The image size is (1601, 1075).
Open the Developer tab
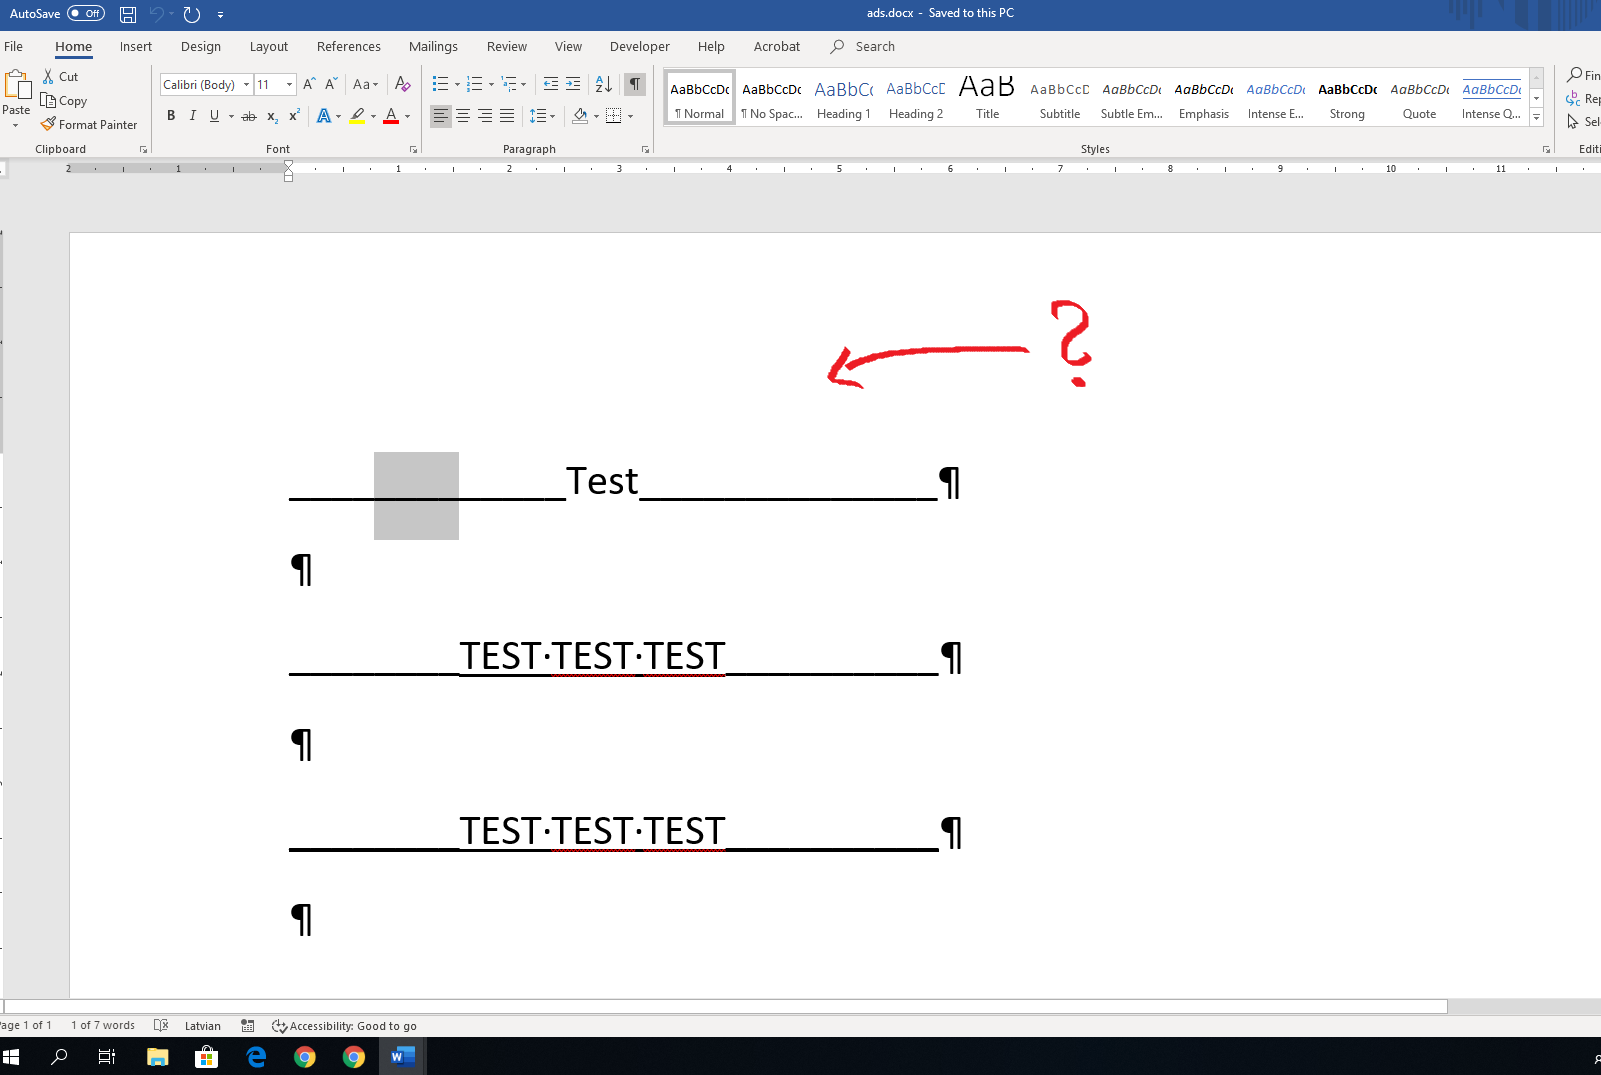tap(640, 47)
